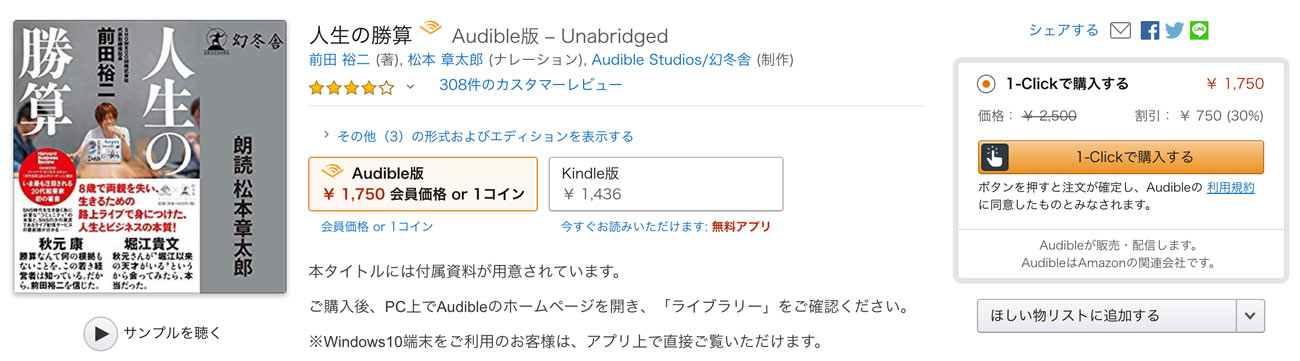Open the wish list dropdown arrow

point(1251,316)
